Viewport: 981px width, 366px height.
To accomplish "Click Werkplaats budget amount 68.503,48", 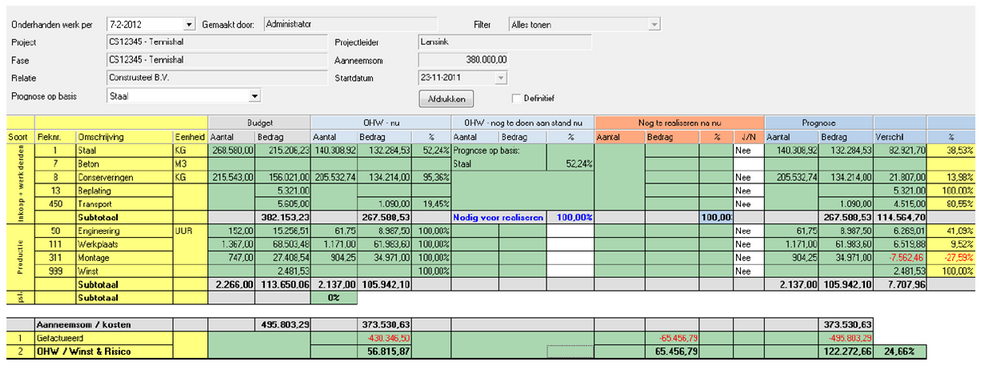I will [282, 244].
